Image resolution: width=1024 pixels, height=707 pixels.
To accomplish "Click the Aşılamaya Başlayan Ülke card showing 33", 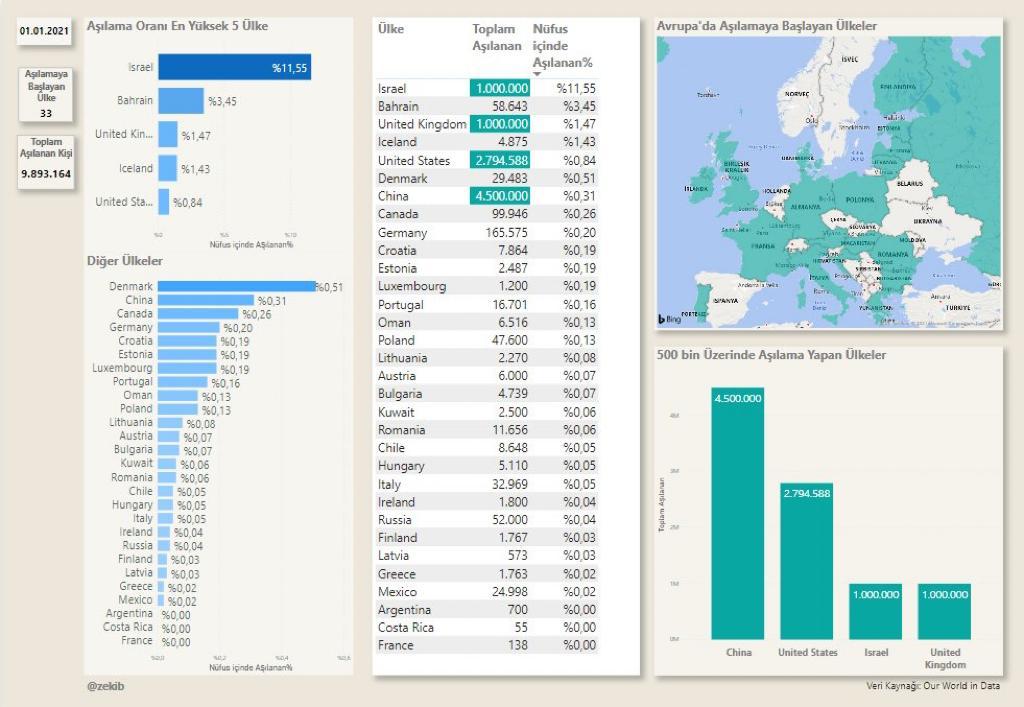I will point(46,94).
